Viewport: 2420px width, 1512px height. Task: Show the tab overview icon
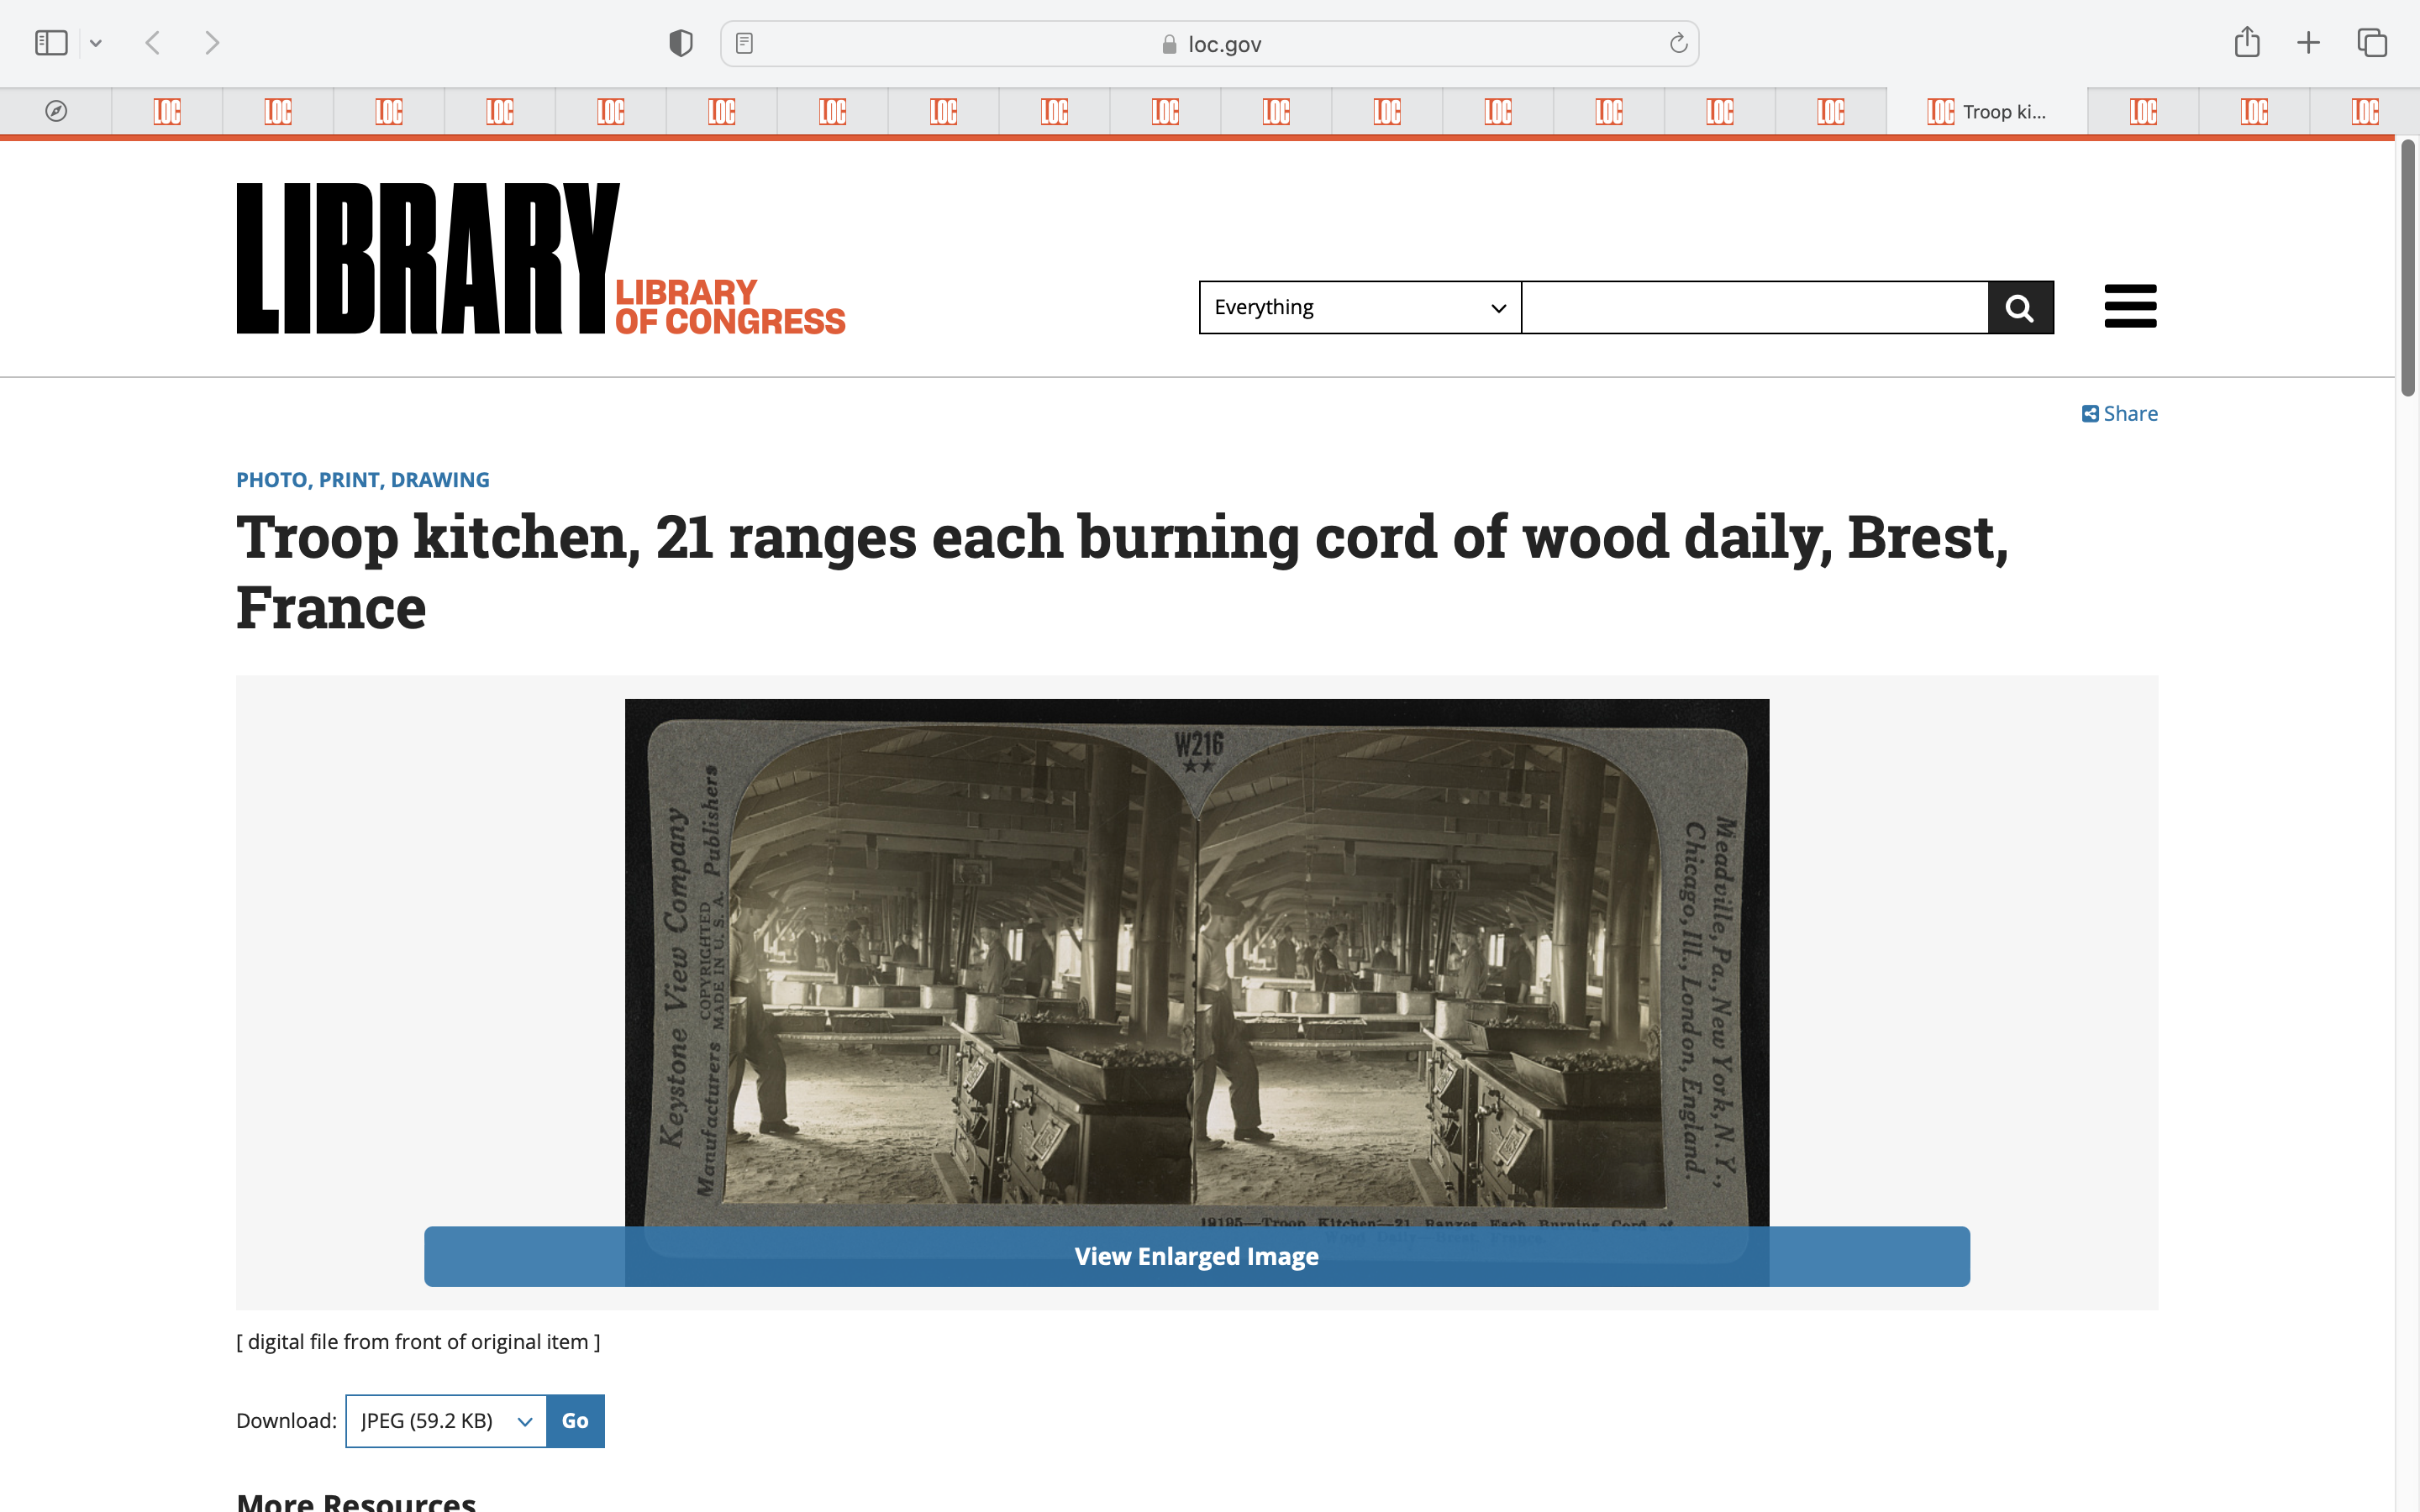[2371, 43]
